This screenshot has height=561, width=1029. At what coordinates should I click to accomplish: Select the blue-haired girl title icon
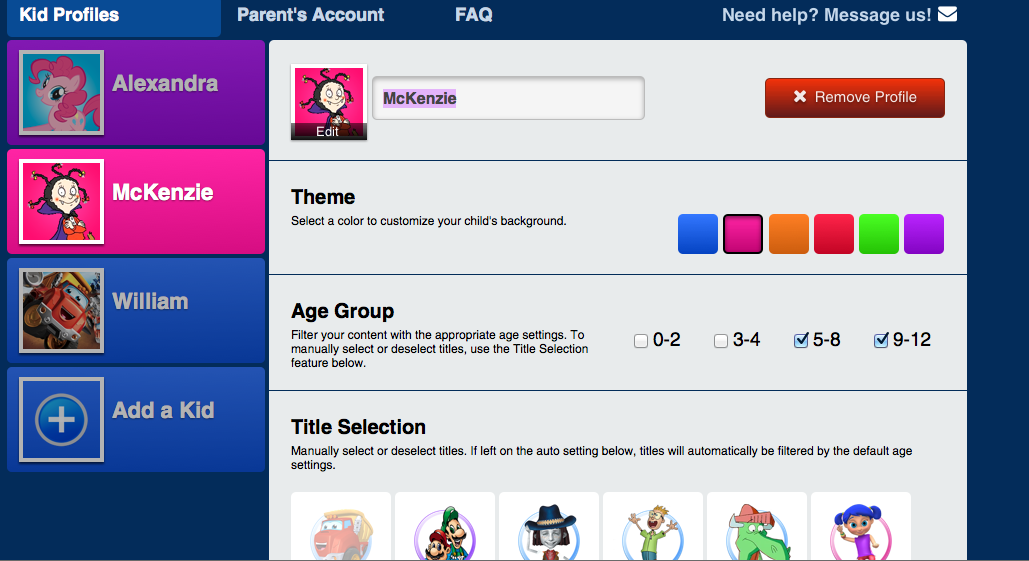pyautogui.click(x=860, y=530)
